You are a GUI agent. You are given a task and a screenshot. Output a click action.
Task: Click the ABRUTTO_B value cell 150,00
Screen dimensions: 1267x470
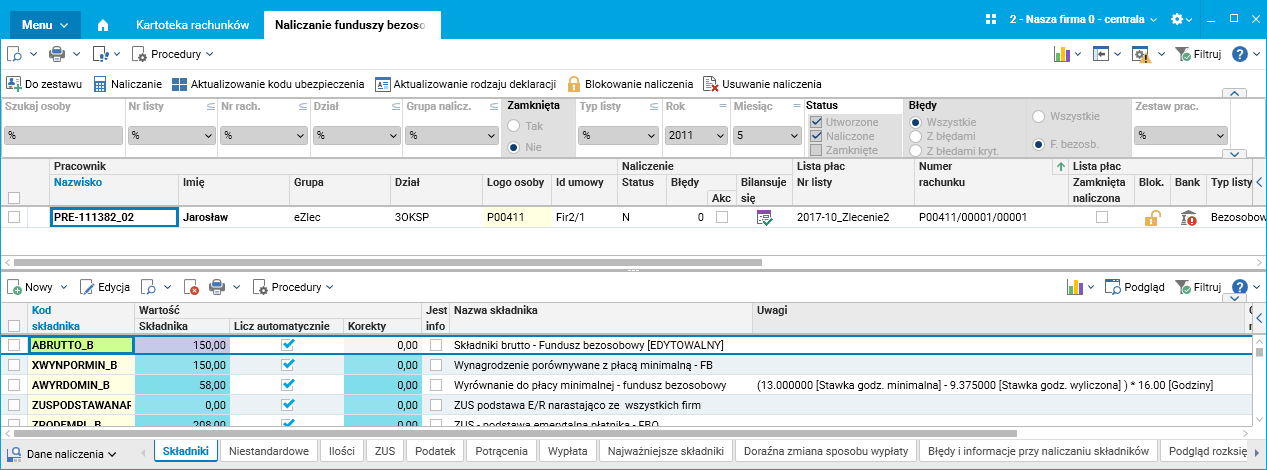(x=183, y=345)
